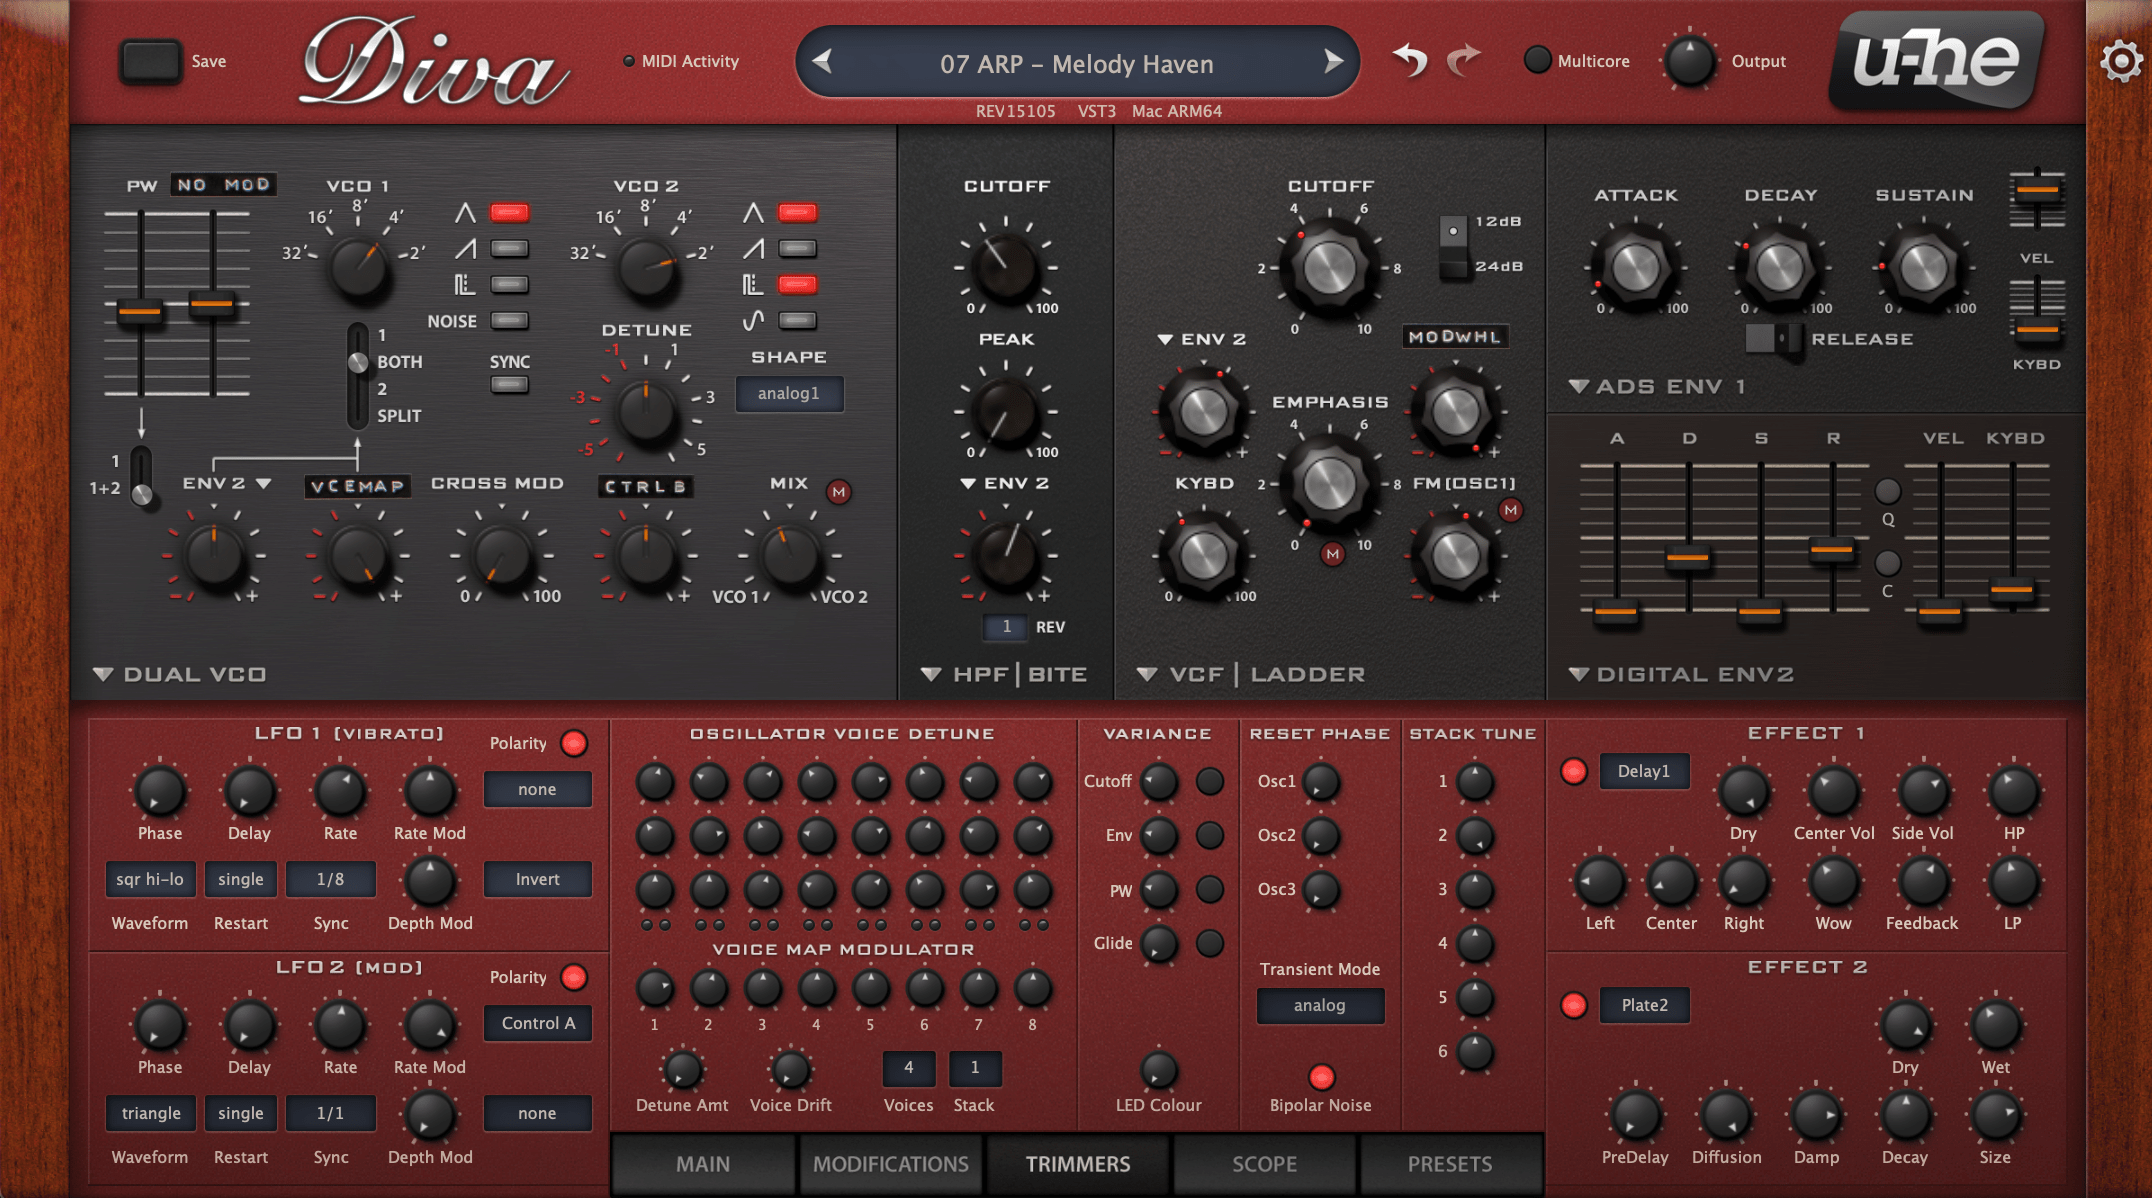Click the NO MOD PW source label
The width and height of the screenshot is (2152, 1198).
[x=223, y=184]
